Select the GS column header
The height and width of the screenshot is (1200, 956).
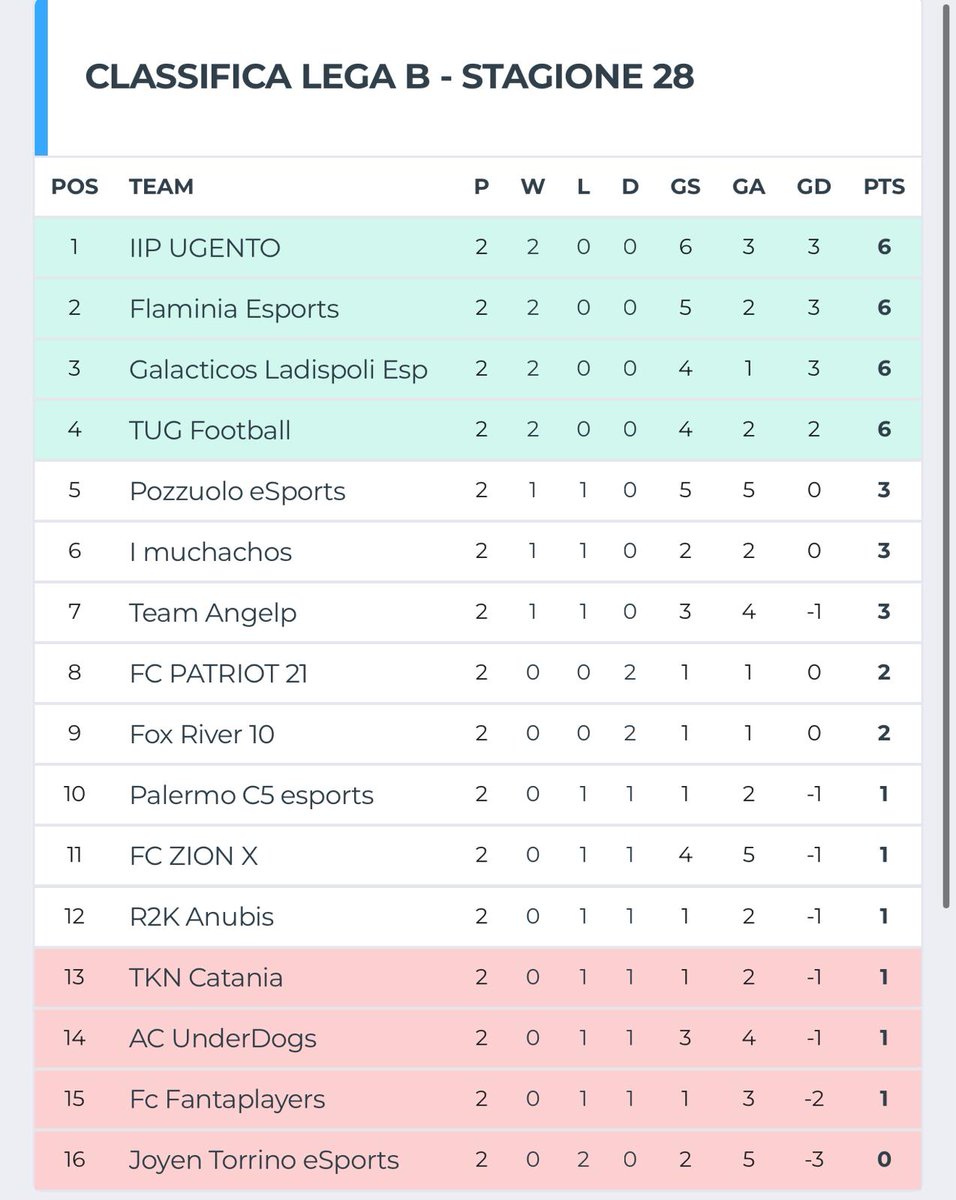pos(685,187)
